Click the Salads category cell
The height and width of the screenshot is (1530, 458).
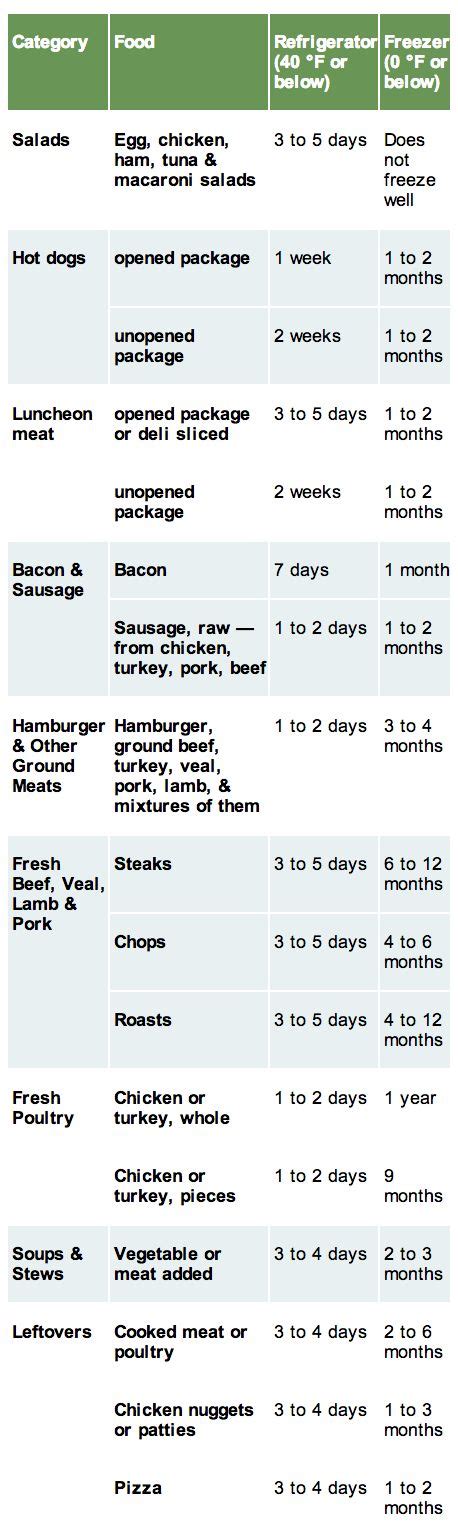(x=41, y=140)
